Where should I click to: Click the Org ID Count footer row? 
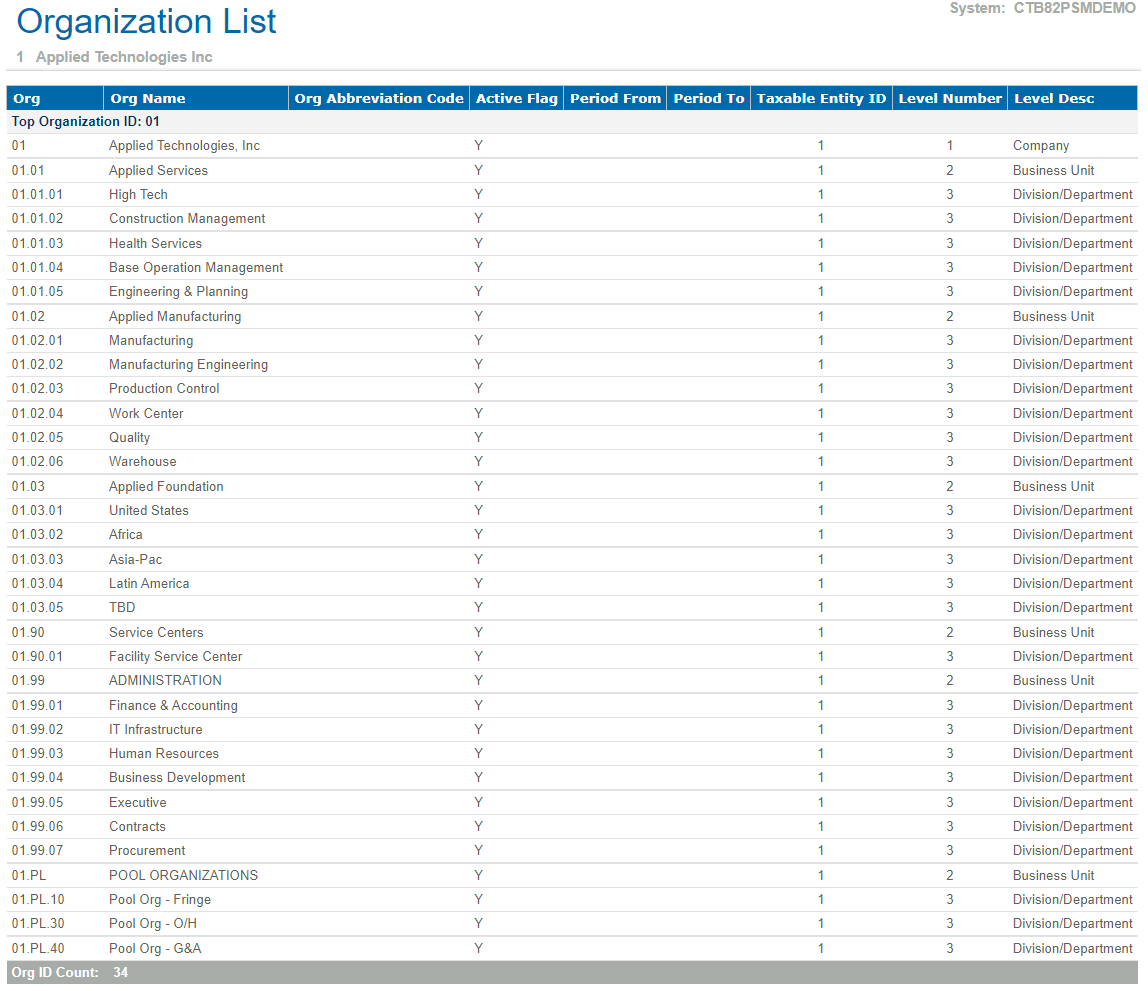[69, 972]
